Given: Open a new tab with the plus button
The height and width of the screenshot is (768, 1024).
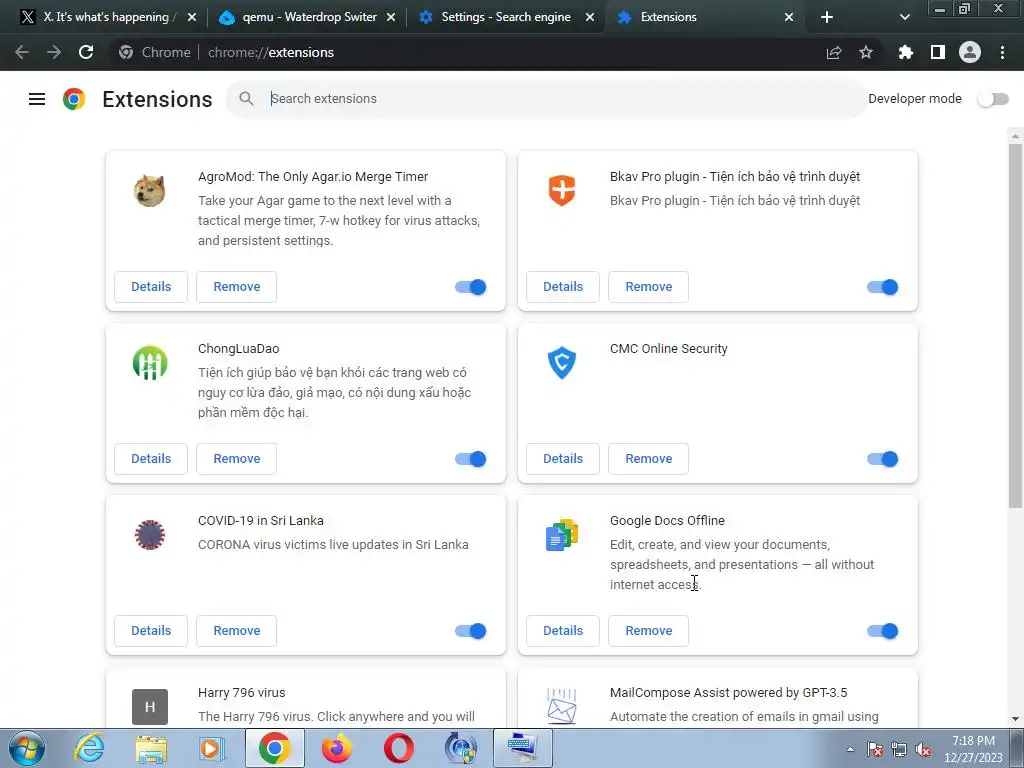Looking at the screenshot, I should tap(827, 17).
